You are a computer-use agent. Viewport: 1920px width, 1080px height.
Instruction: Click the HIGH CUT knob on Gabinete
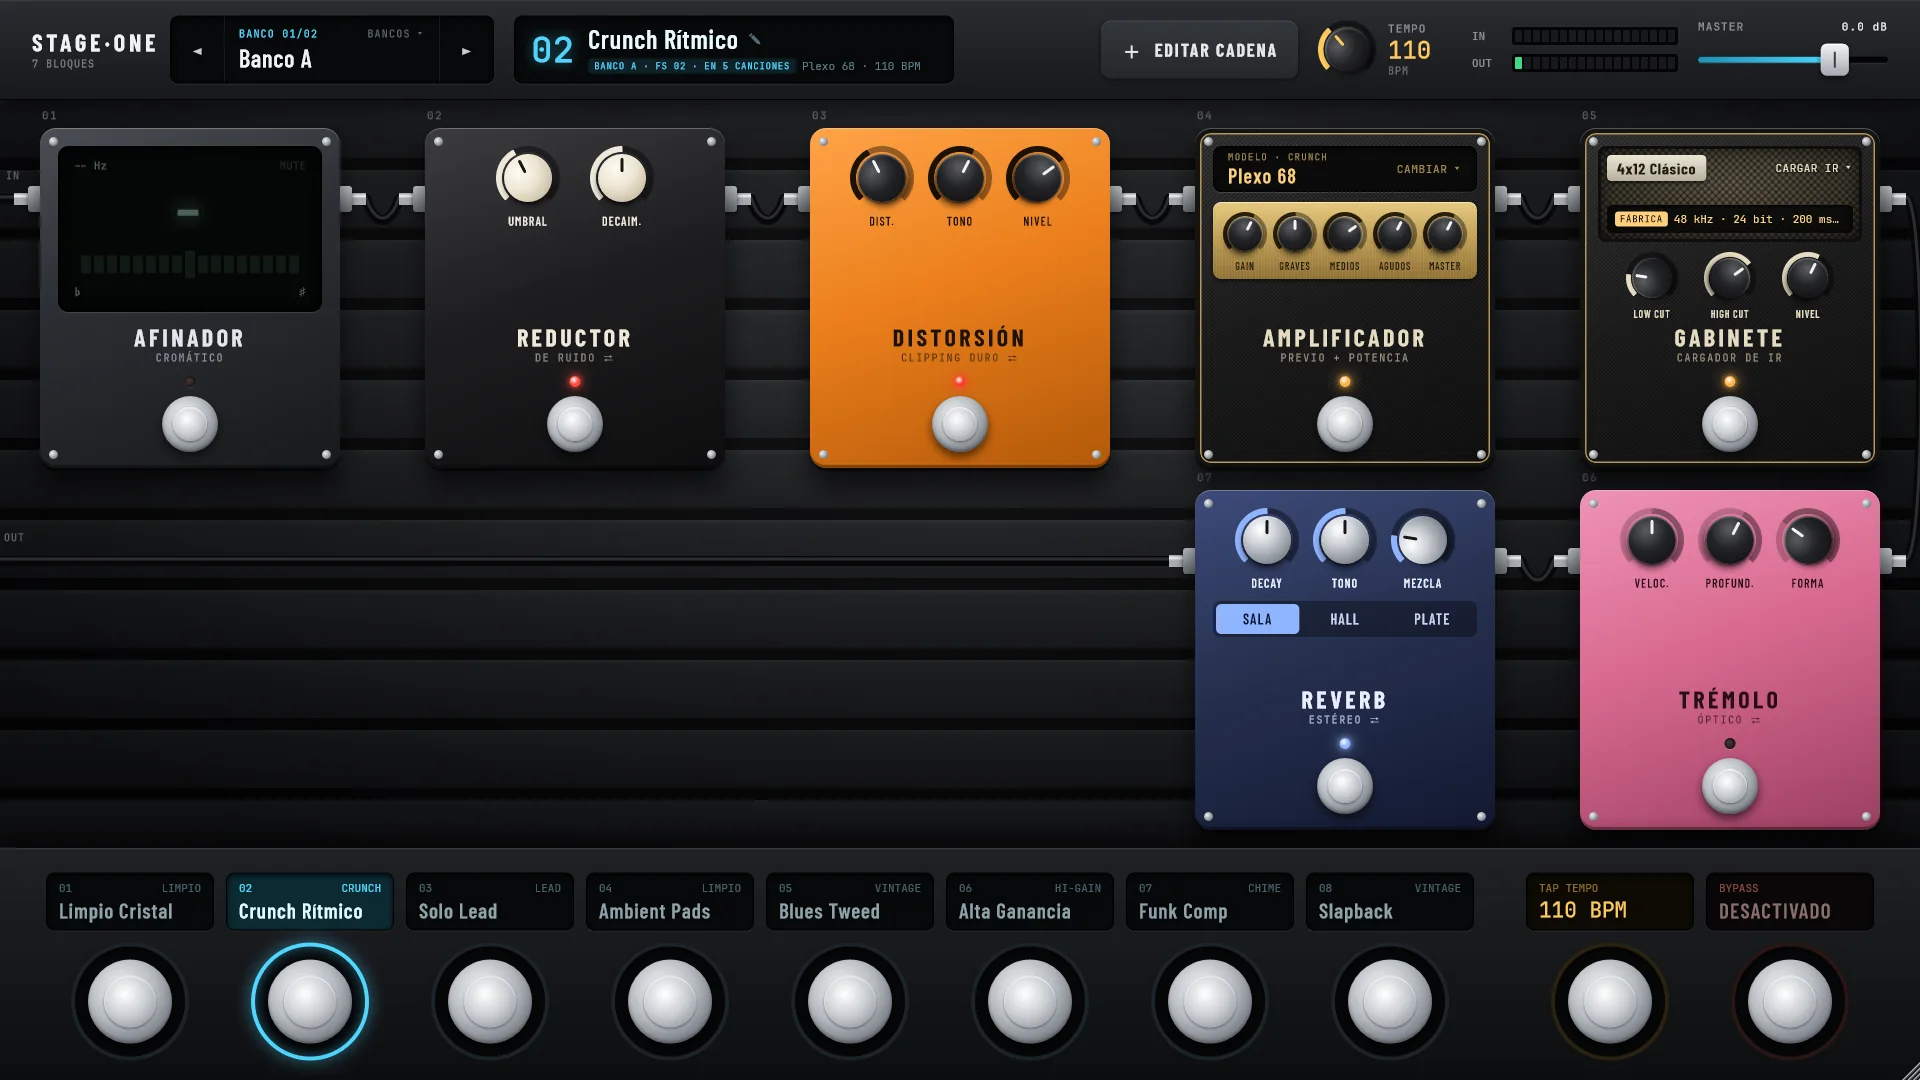(x=1729, y=278)
